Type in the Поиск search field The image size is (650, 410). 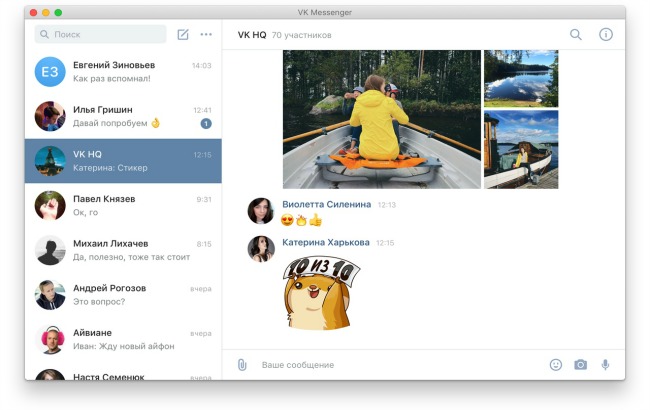pyautogui.click(x=105, y=34)
